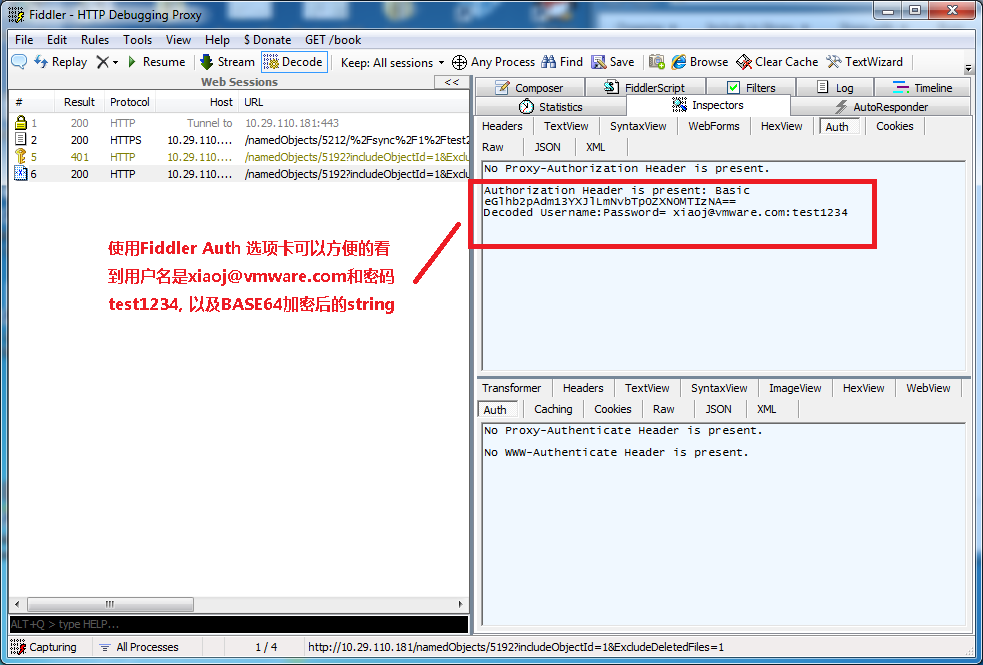Sort by the Protocol column header
983x665 pixels.
130,102
